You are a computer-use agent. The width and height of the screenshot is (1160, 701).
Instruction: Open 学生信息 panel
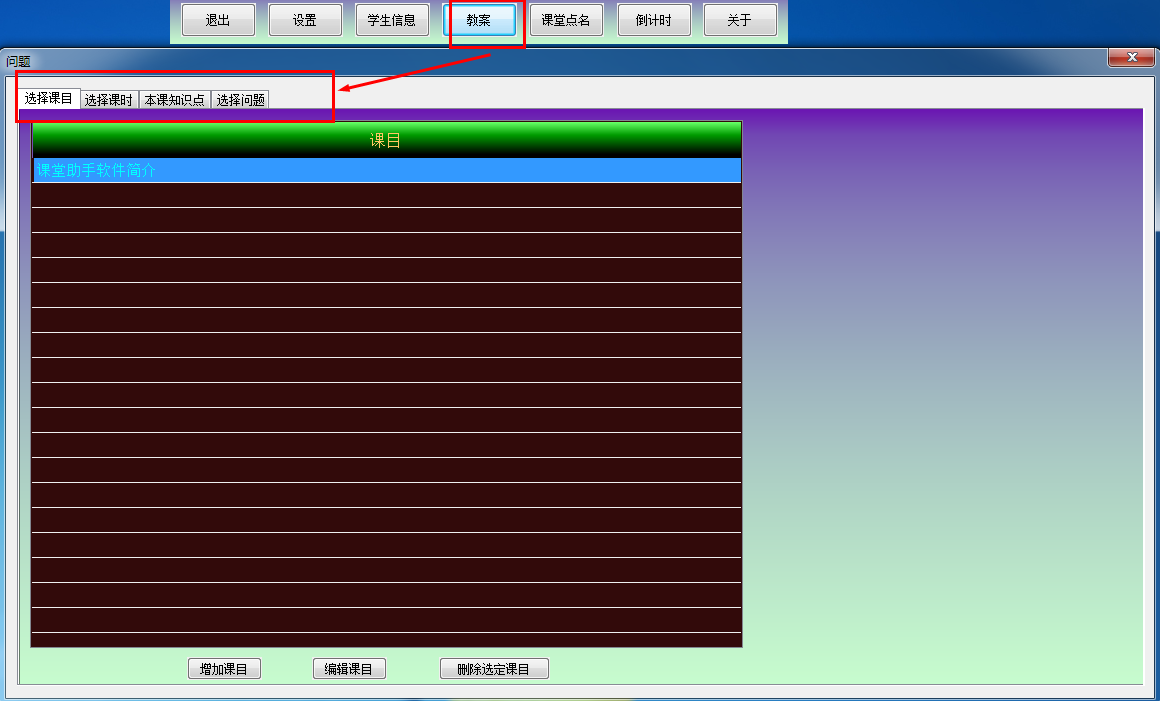(392, 20)
